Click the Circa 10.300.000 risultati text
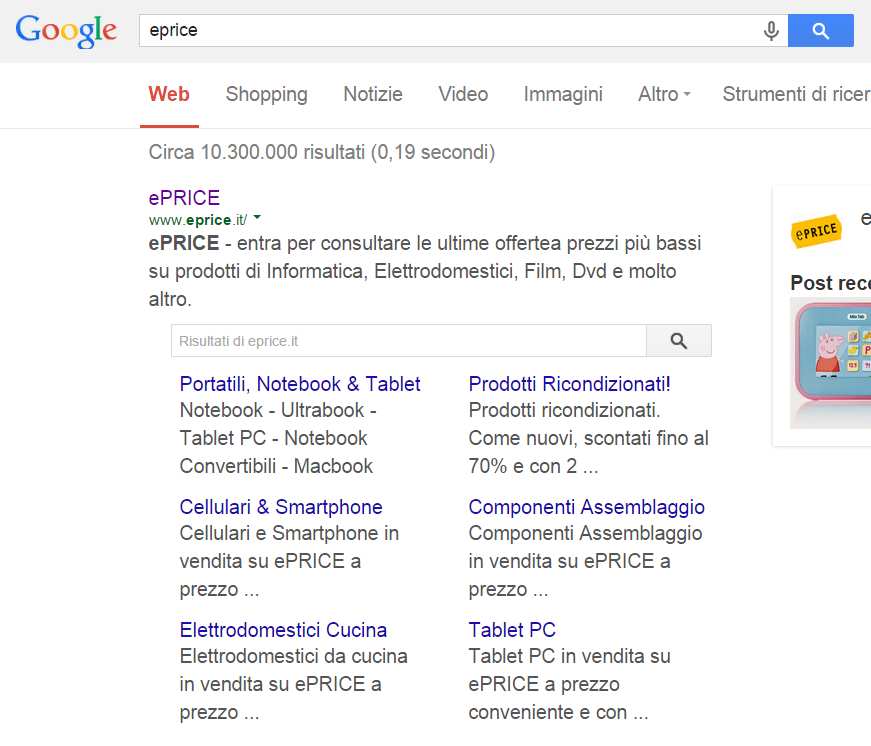871x746 pixels. (322, 152)
